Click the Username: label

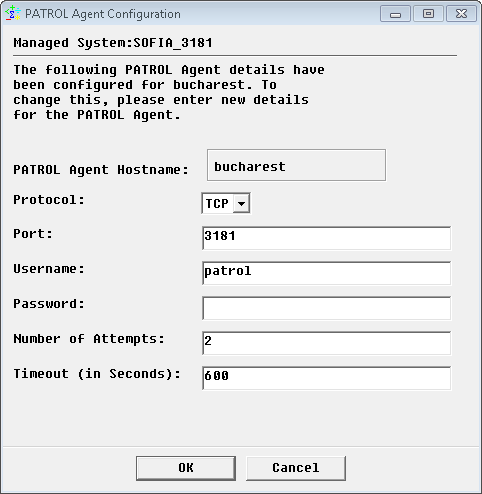pyautogui.click(x=49, y=269)
